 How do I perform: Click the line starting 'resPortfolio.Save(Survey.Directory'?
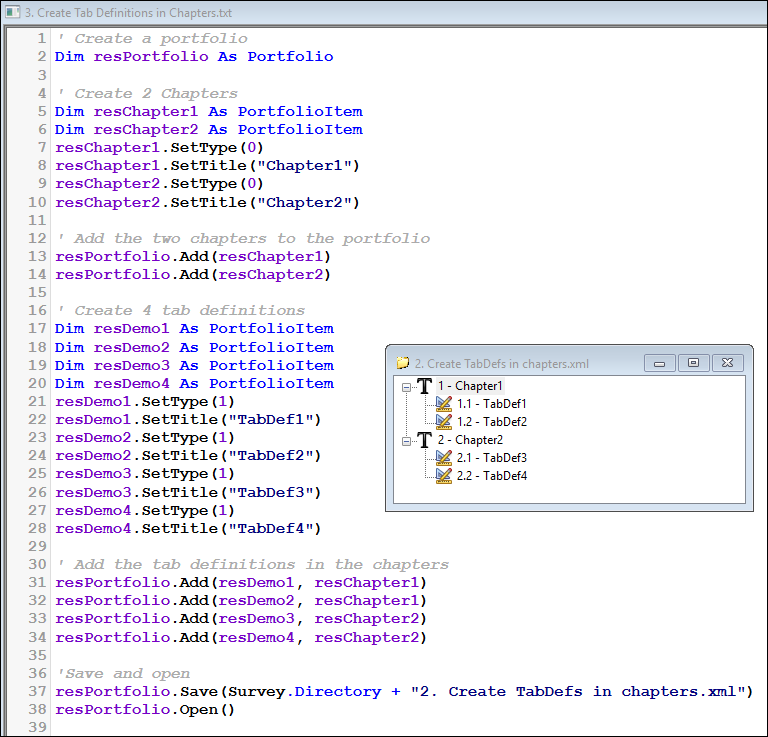coord(404,692)
